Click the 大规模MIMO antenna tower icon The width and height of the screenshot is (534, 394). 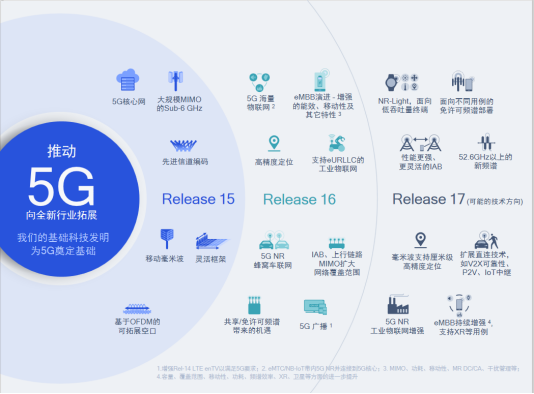(x=175, y=81)
